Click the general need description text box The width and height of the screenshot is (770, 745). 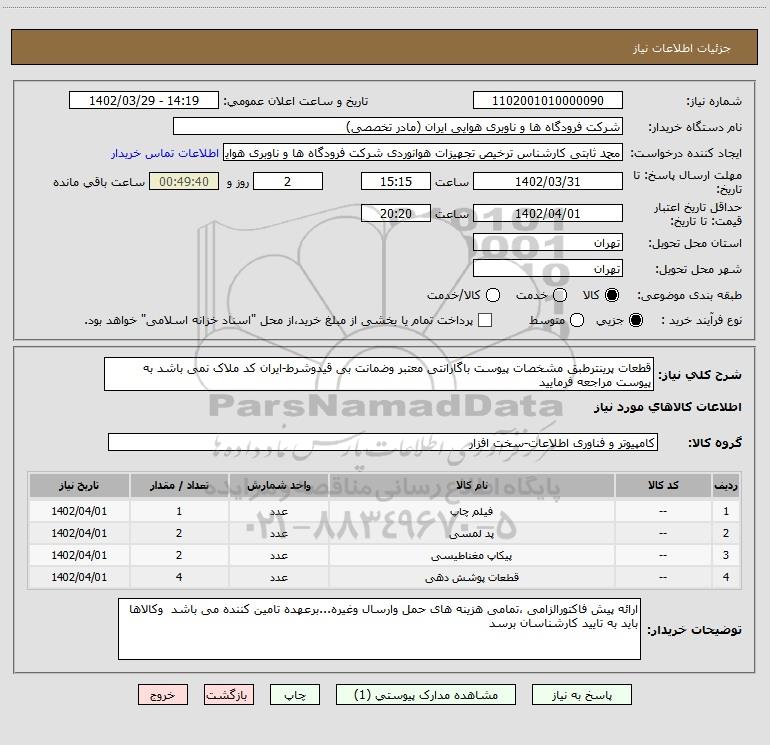click(379, 375)
